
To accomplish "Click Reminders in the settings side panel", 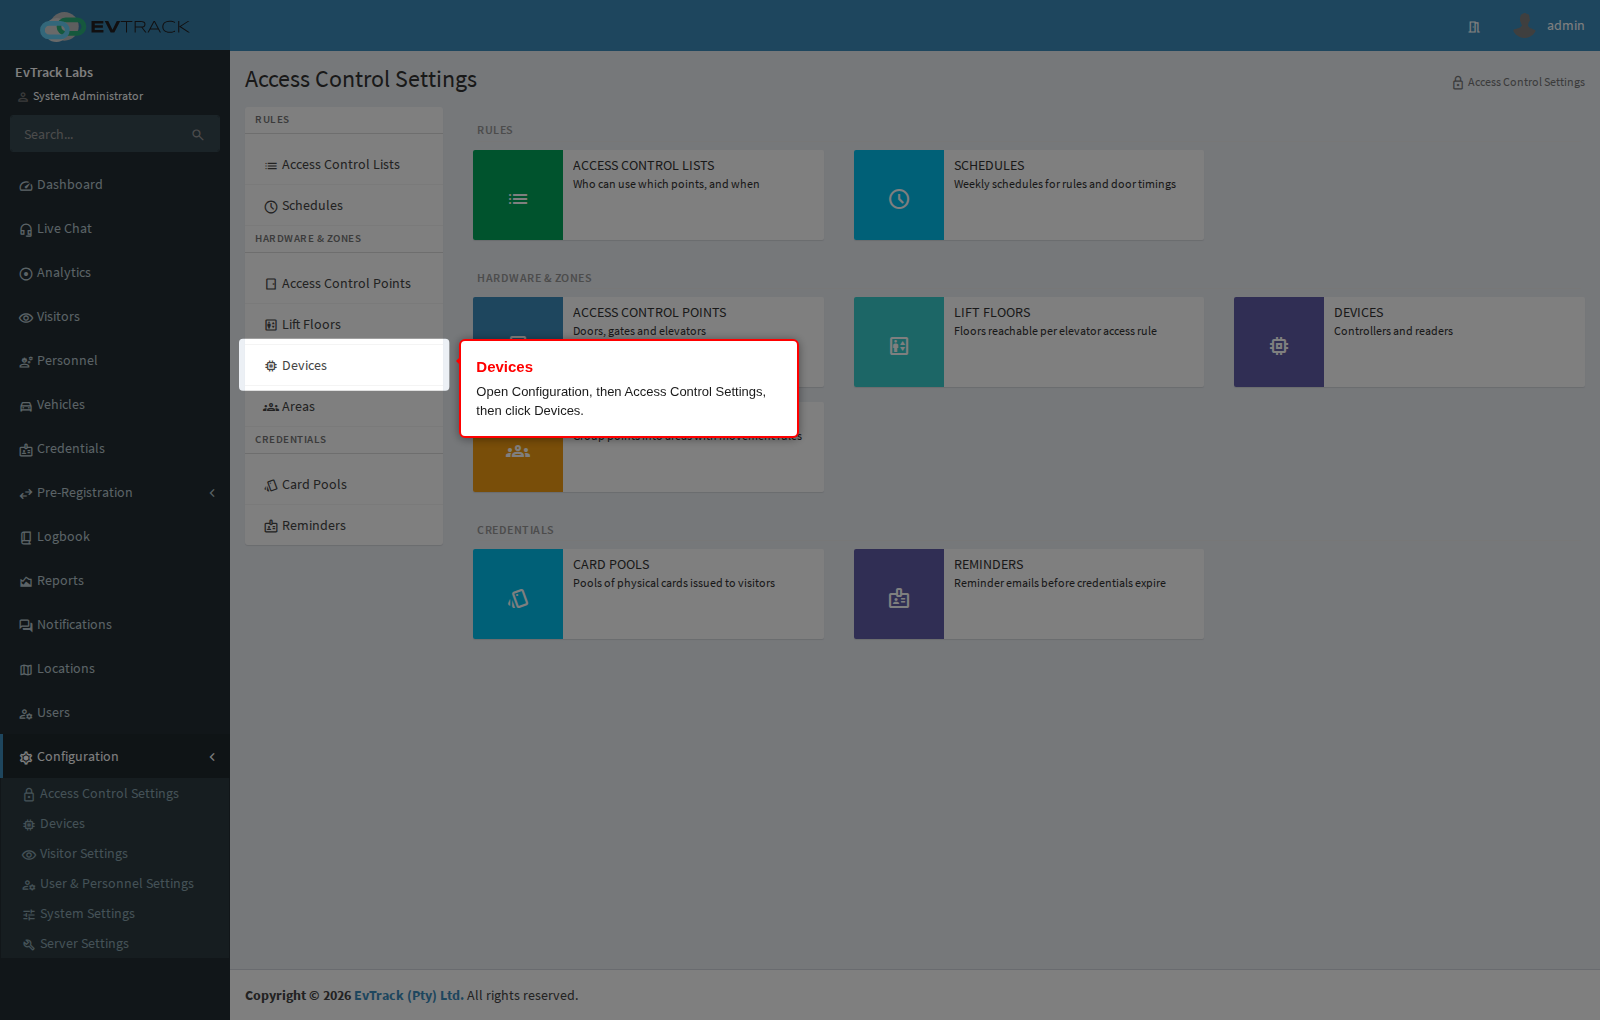I will tap(344, 526).
